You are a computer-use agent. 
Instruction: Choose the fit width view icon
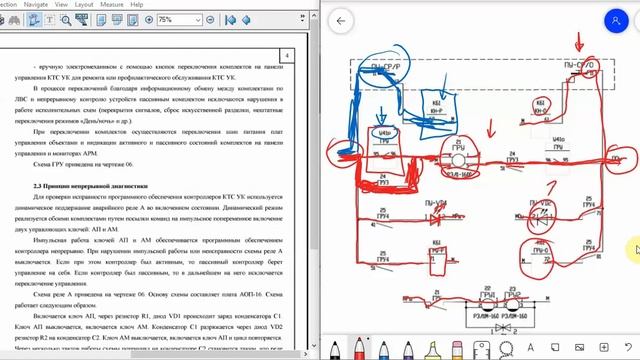pos(117,20)
